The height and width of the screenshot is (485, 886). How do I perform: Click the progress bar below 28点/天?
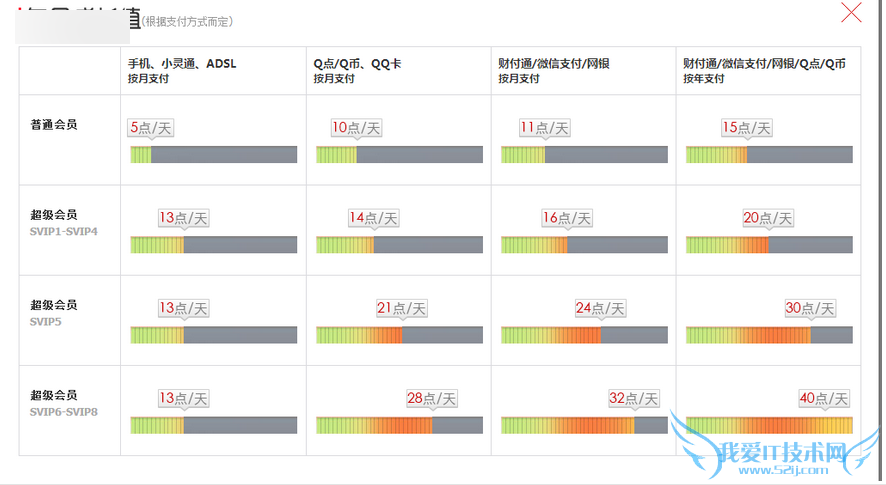pos(399,425)
